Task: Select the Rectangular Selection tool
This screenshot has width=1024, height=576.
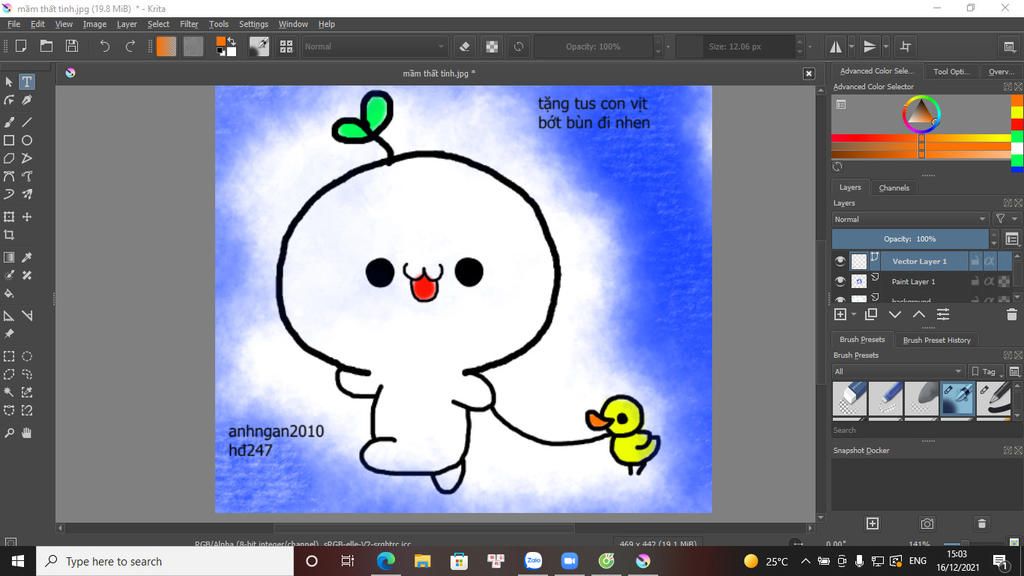Action: tap(9, 357)
